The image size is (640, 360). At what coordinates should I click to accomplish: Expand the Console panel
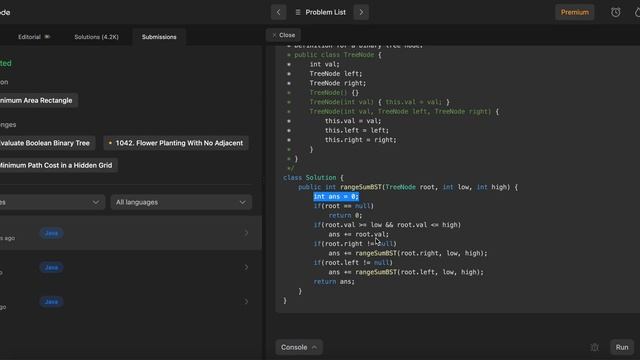tap(298, 347)
